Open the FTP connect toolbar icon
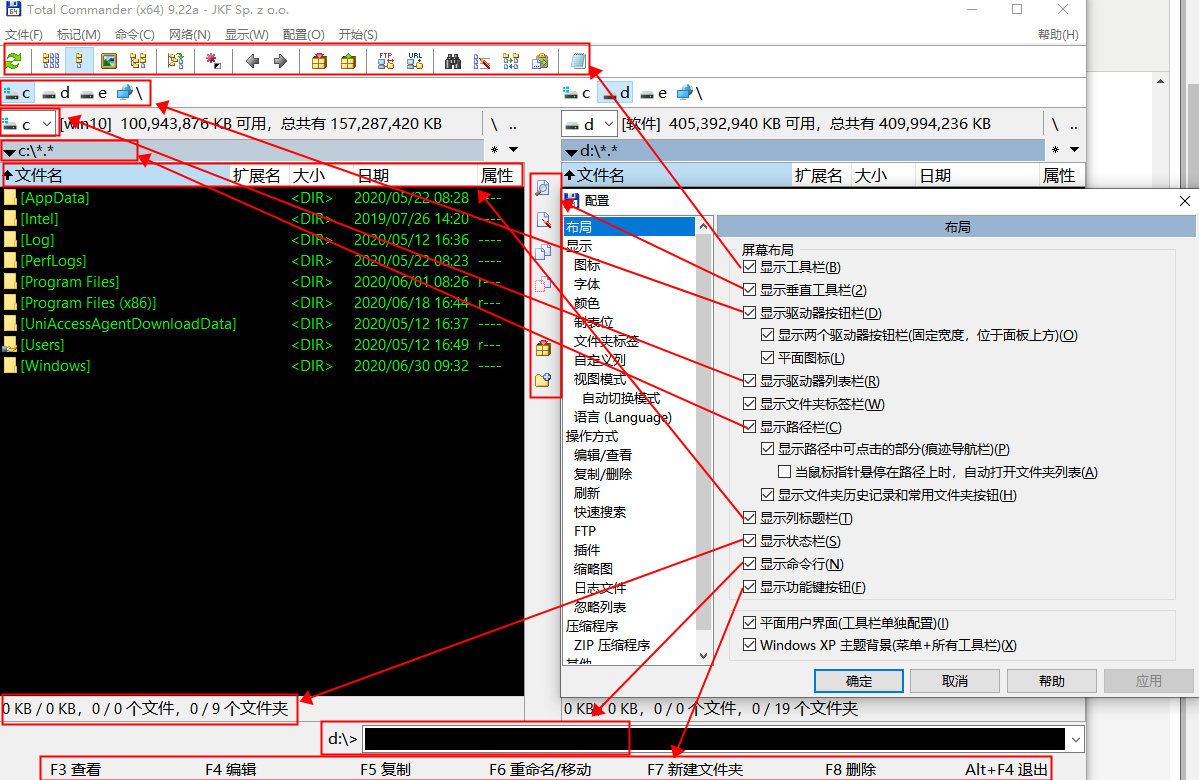This screenshot has height=780, width=1199. tap(385, 61)
